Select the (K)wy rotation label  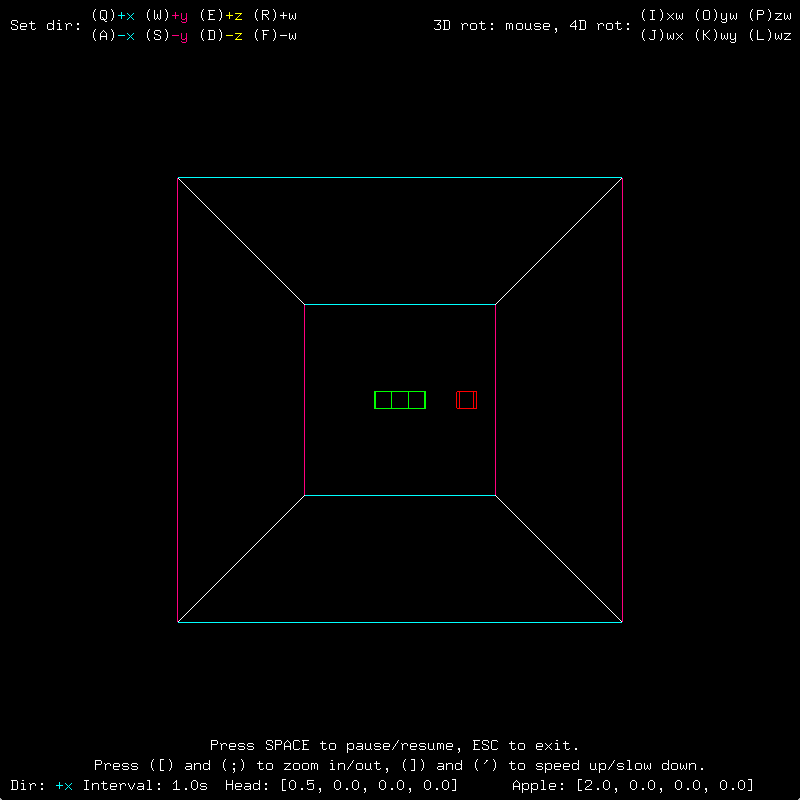pyautogui.click(x=716, y=35)
